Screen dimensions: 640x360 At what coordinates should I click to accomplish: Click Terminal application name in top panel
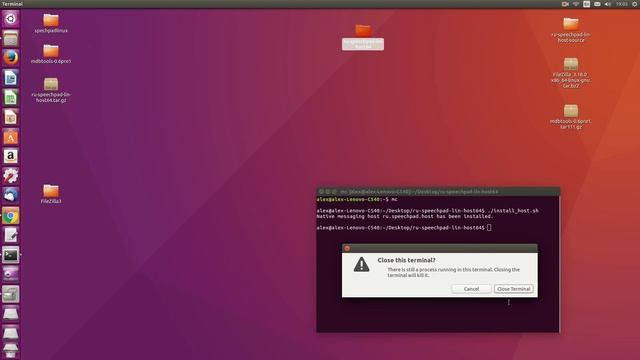pos(12,4)
